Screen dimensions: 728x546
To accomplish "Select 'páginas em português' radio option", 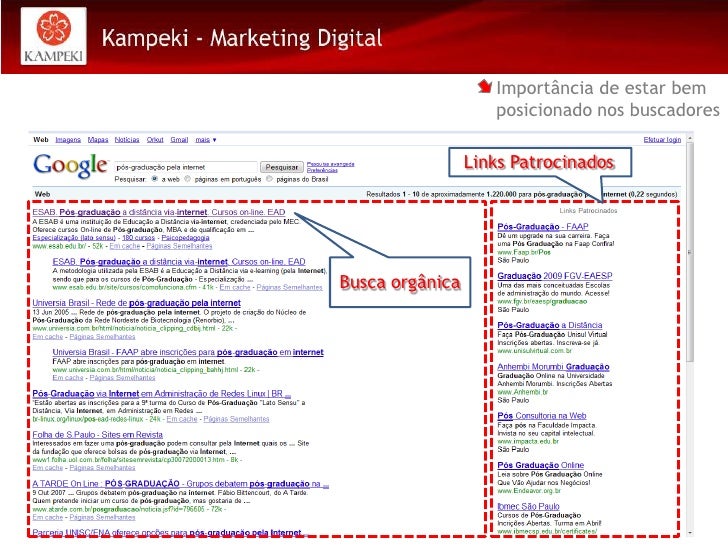I will [x=188, y=179].
